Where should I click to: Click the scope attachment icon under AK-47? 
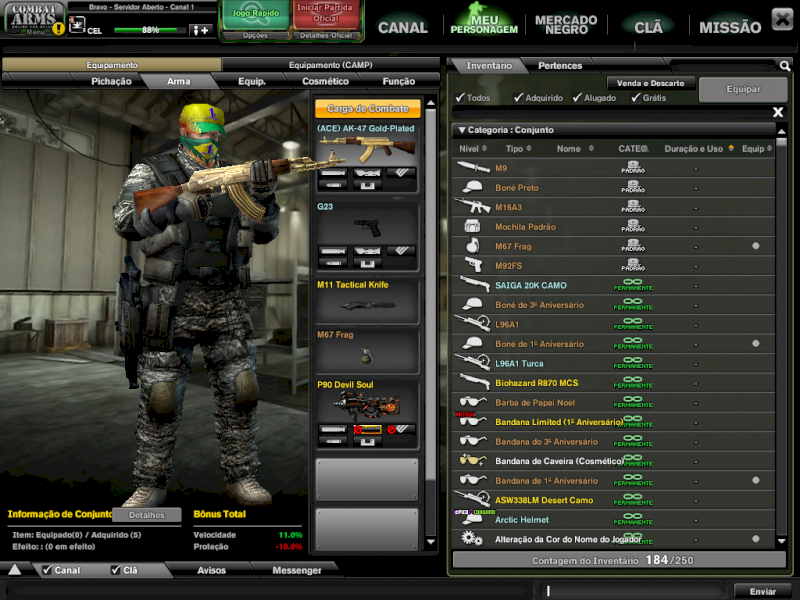[x=367, y=173]
